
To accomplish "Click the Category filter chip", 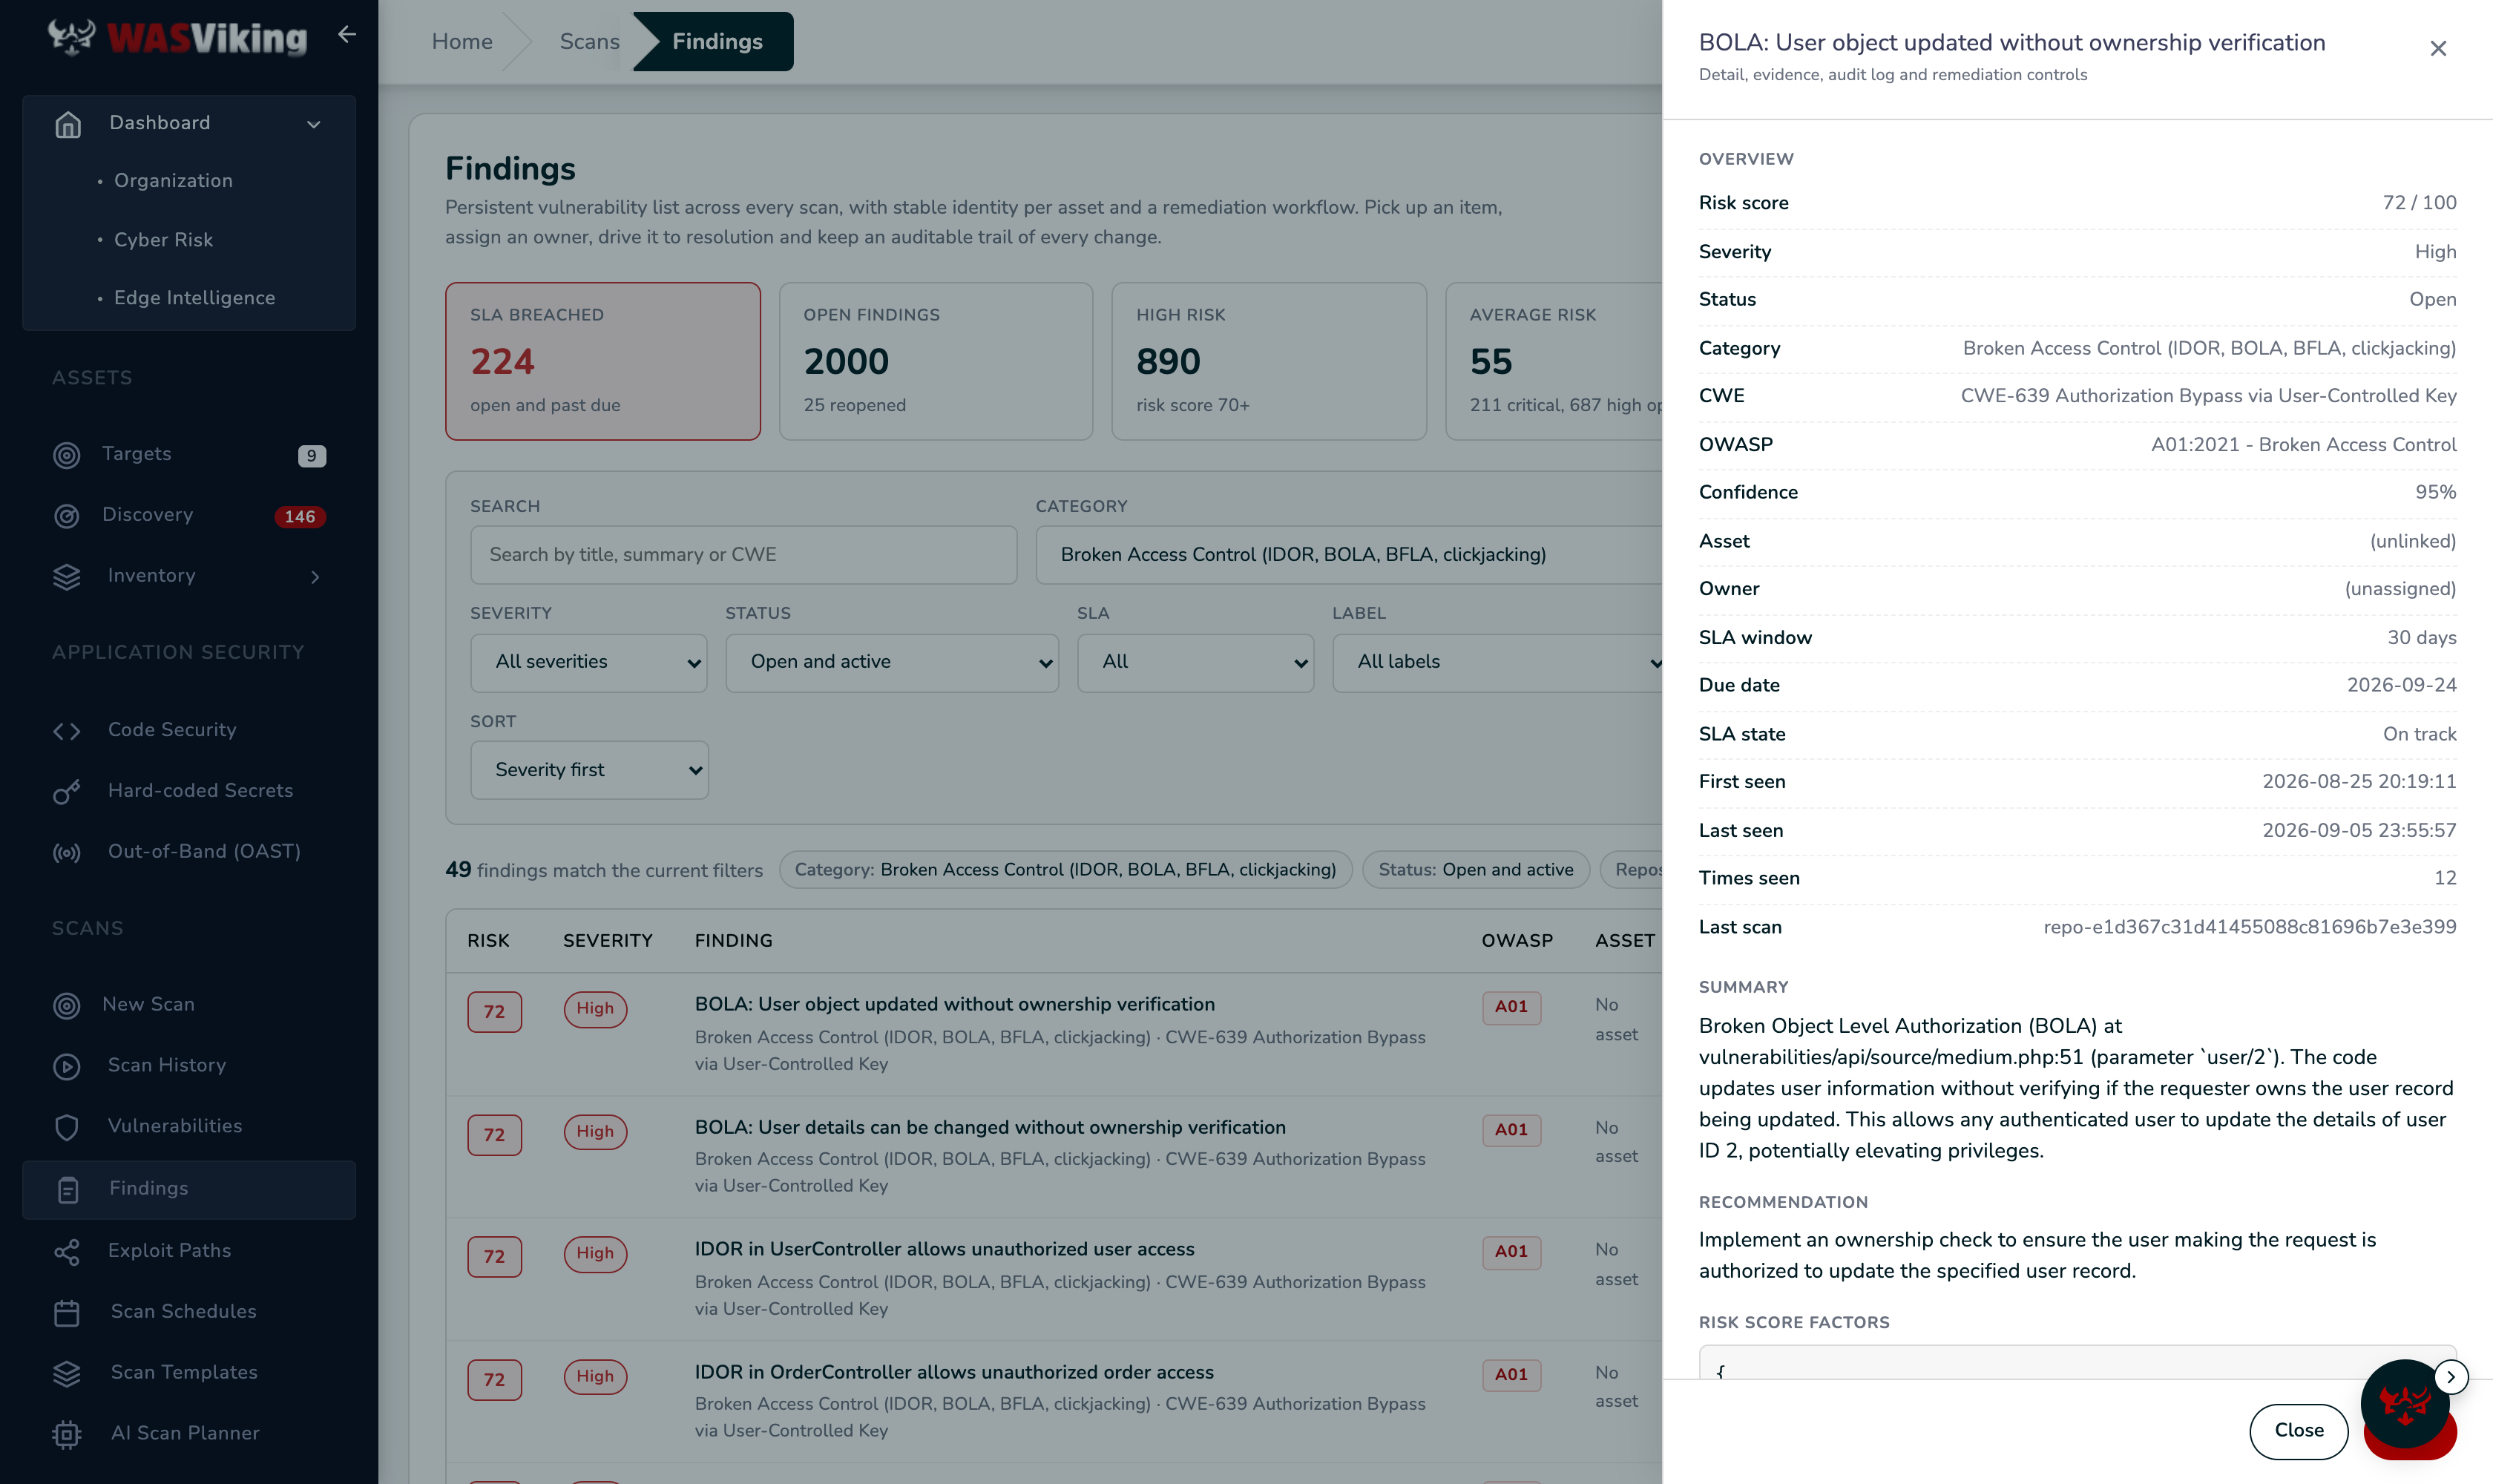I will point(1065,870).
